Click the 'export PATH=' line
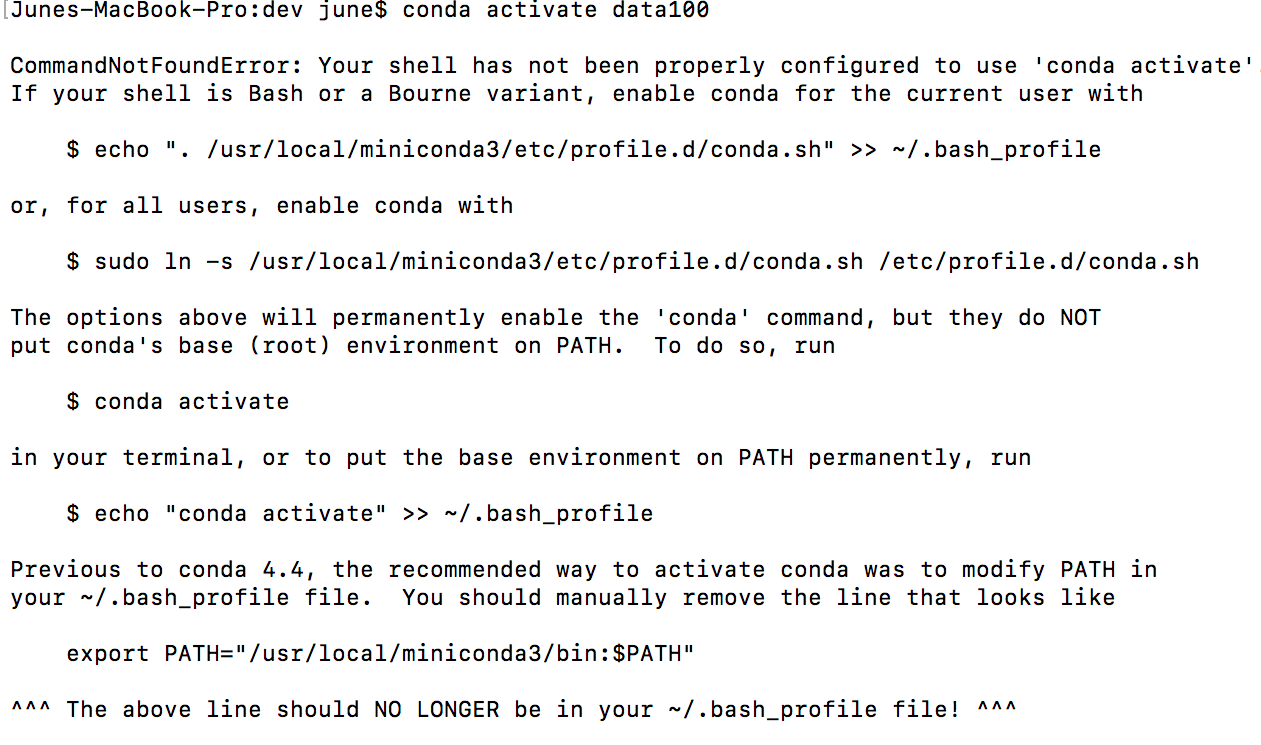 (x=380, y=654)
